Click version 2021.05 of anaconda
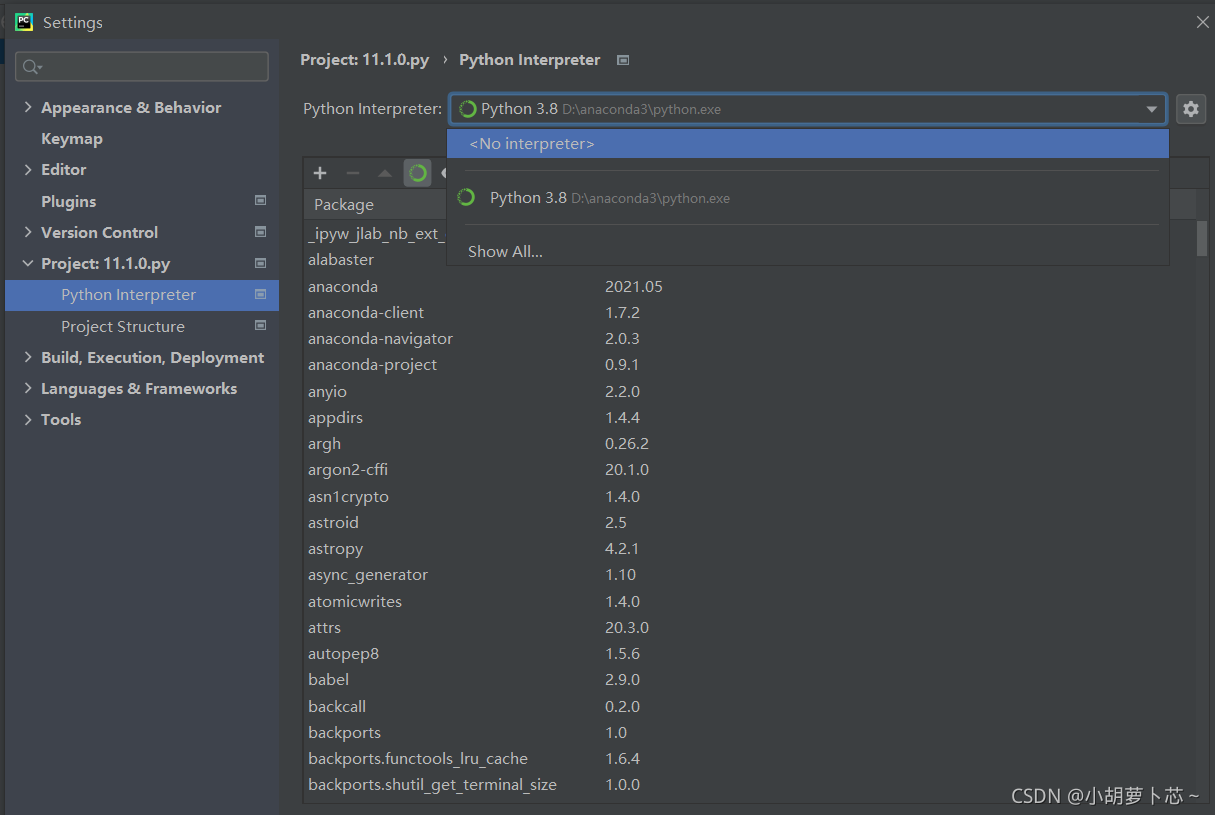Viewport: 1215px width, 815px height. tap(634, 287)
